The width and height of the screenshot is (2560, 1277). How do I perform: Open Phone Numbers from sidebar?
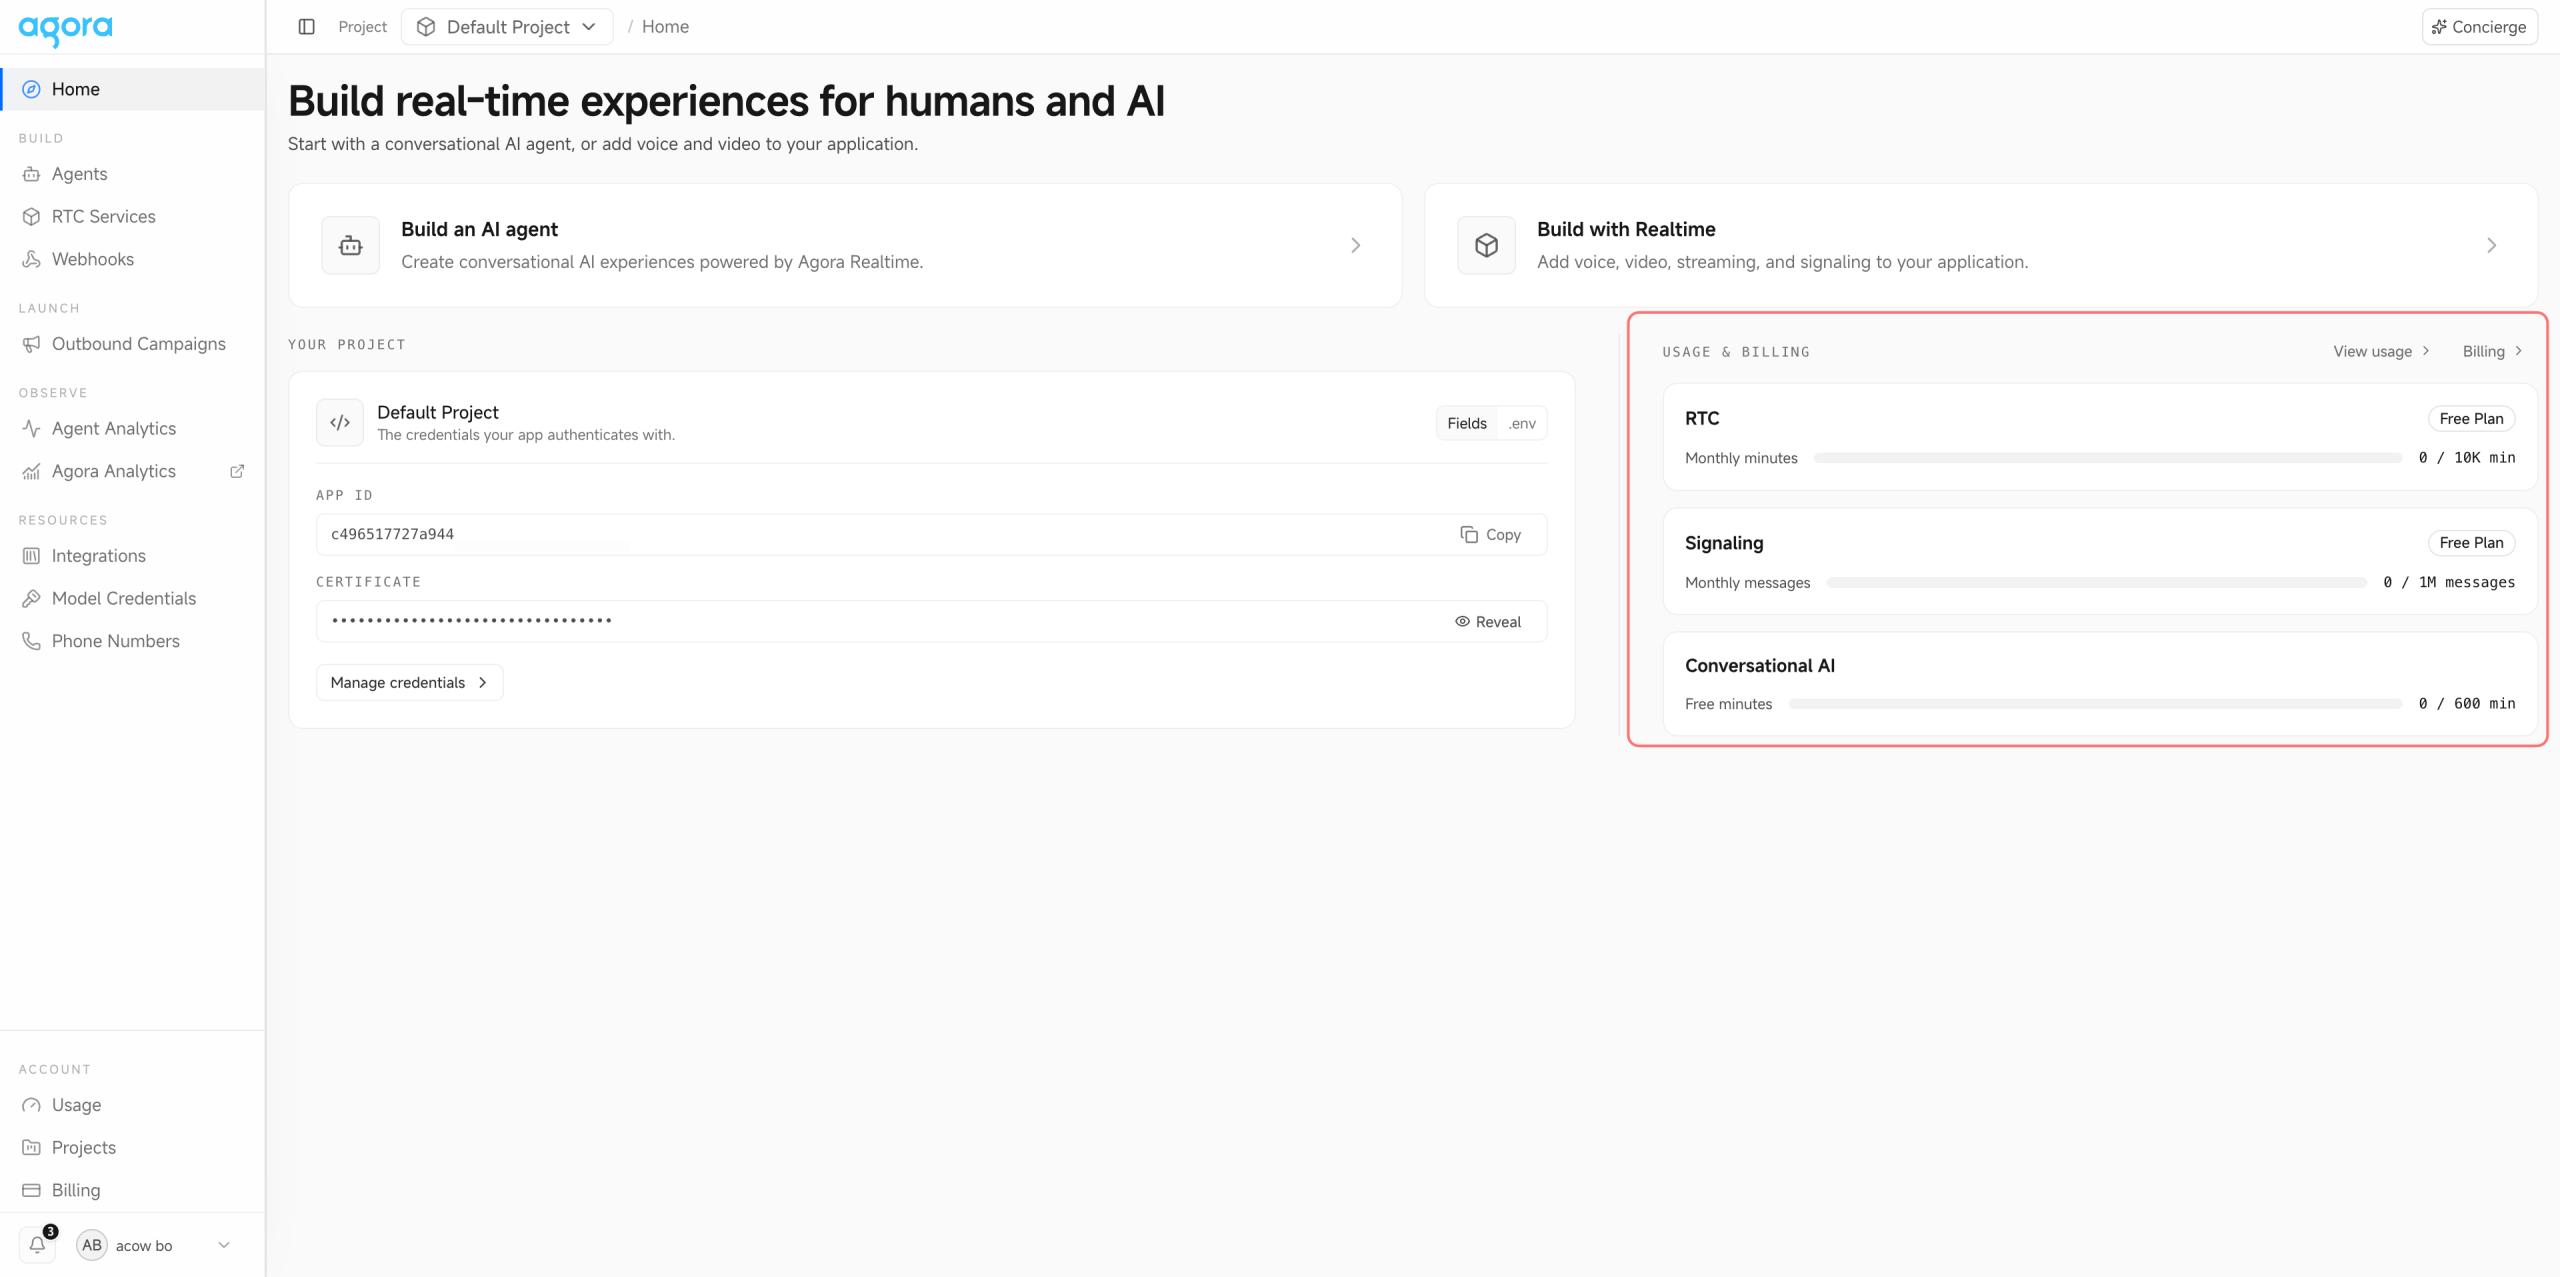(133, 642)
